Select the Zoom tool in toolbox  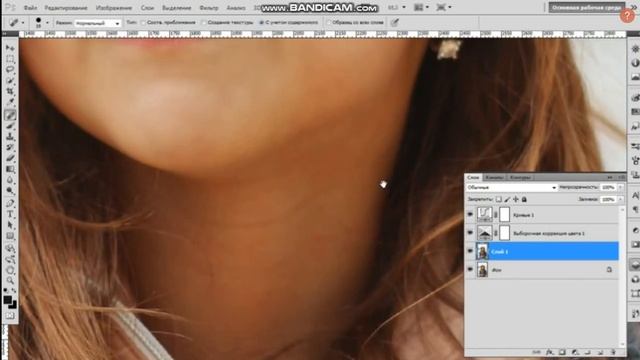point(10,280)
